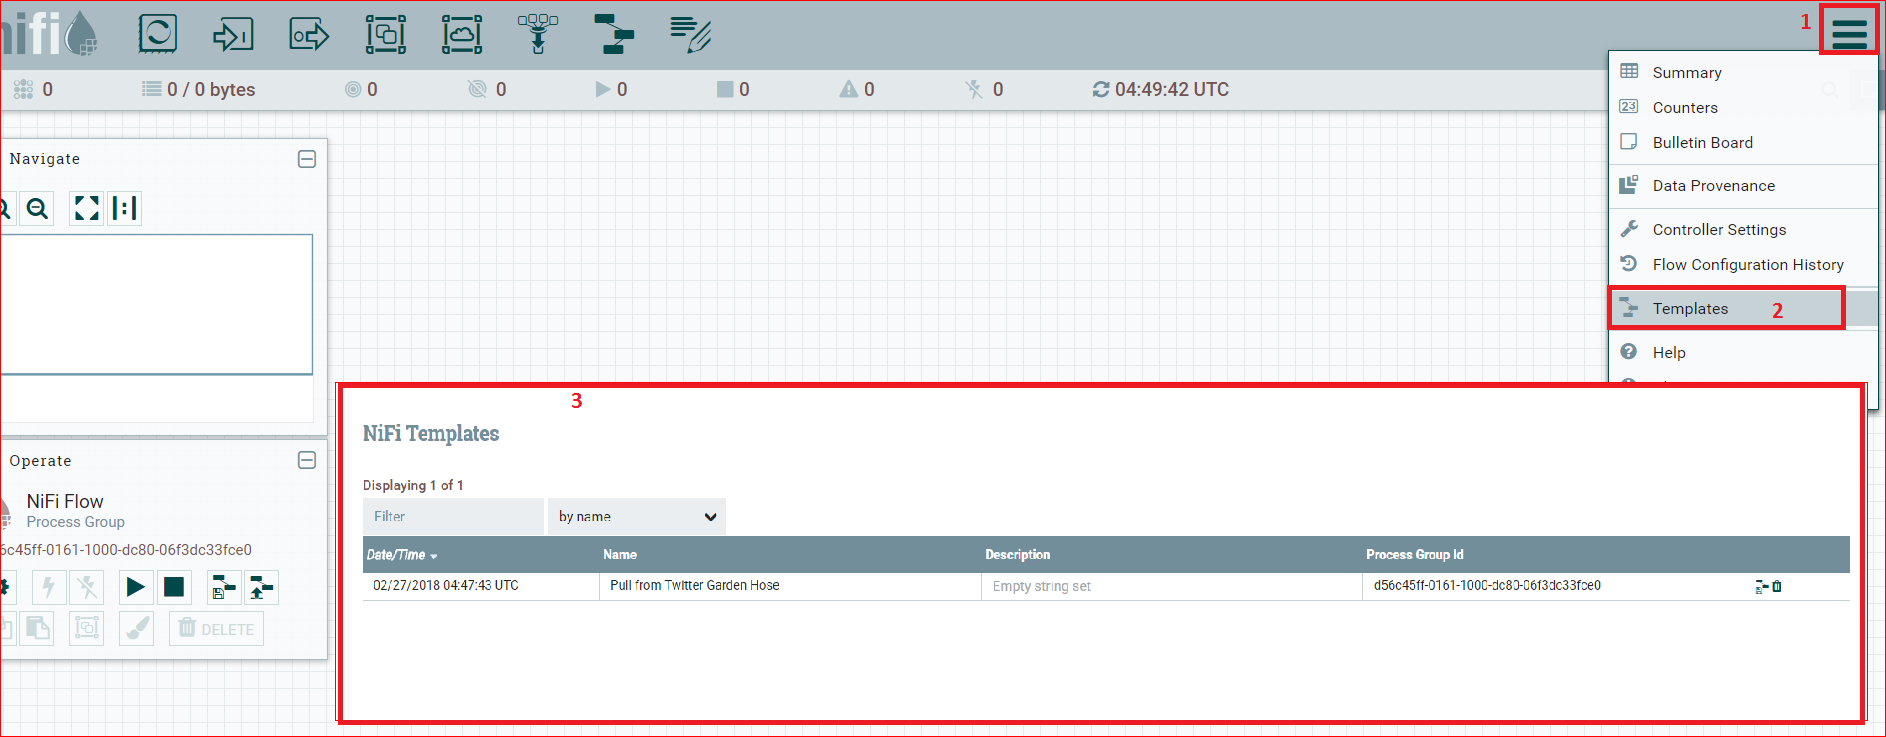The width and height of the screenshot is (1886, 737).
Task: Click the template Filter input field
Action: [453, 517]
